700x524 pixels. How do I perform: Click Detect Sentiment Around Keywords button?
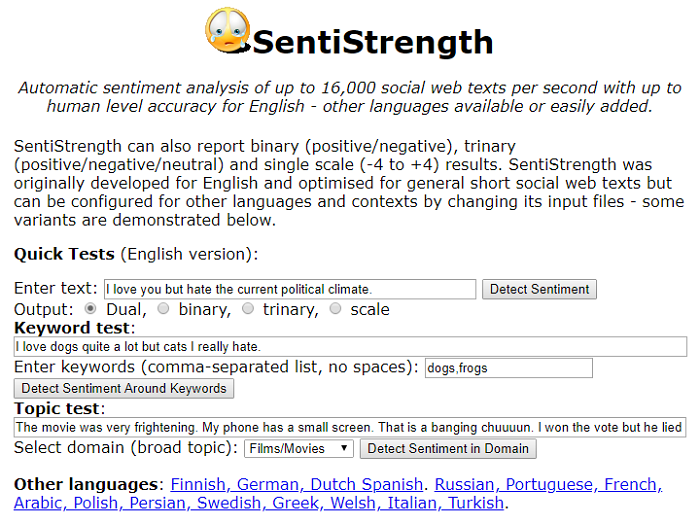[124, 388]
